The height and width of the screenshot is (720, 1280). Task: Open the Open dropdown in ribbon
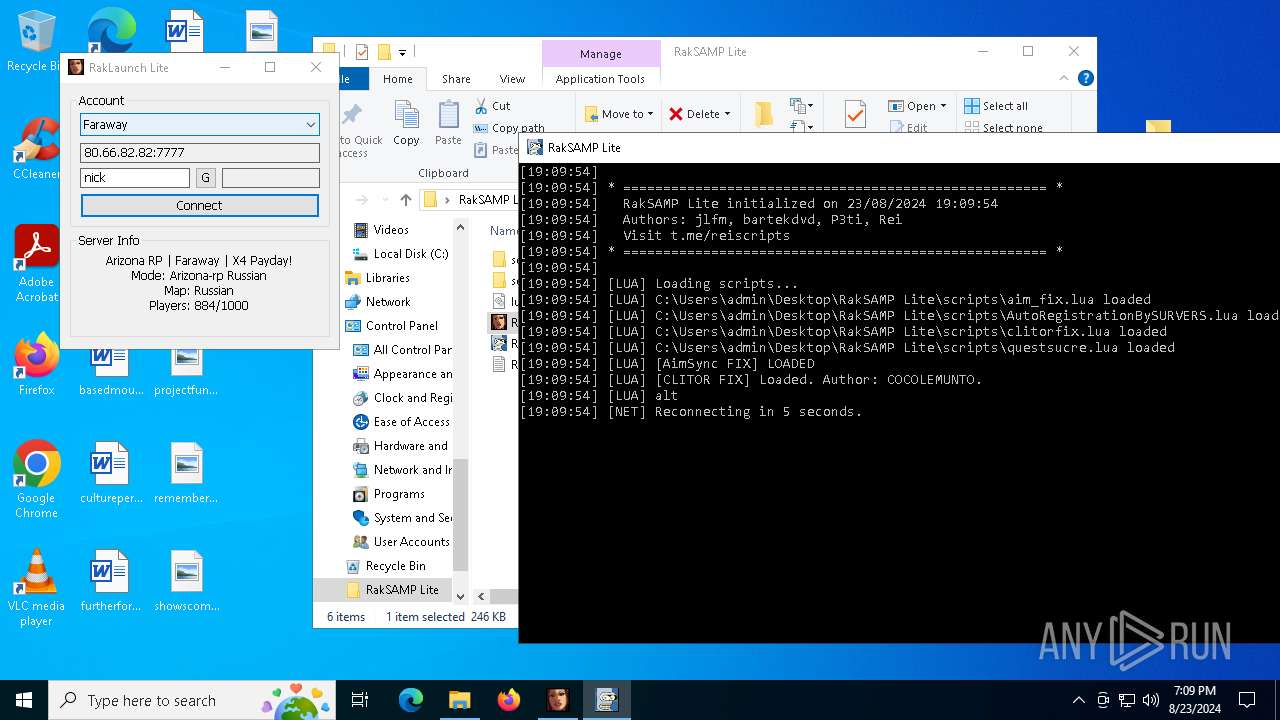click(x=917, y=106)
